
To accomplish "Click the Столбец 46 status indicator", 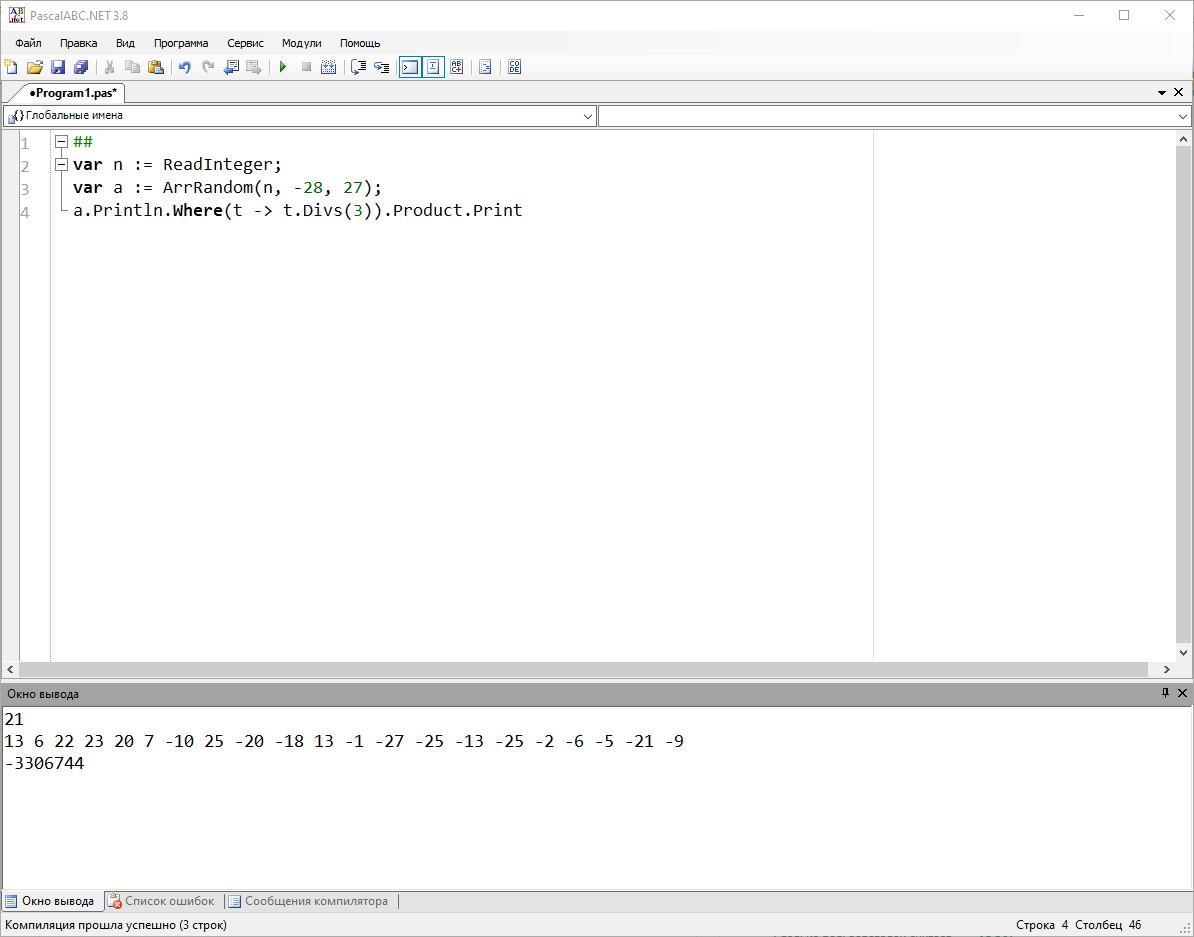I will 1108,925.
